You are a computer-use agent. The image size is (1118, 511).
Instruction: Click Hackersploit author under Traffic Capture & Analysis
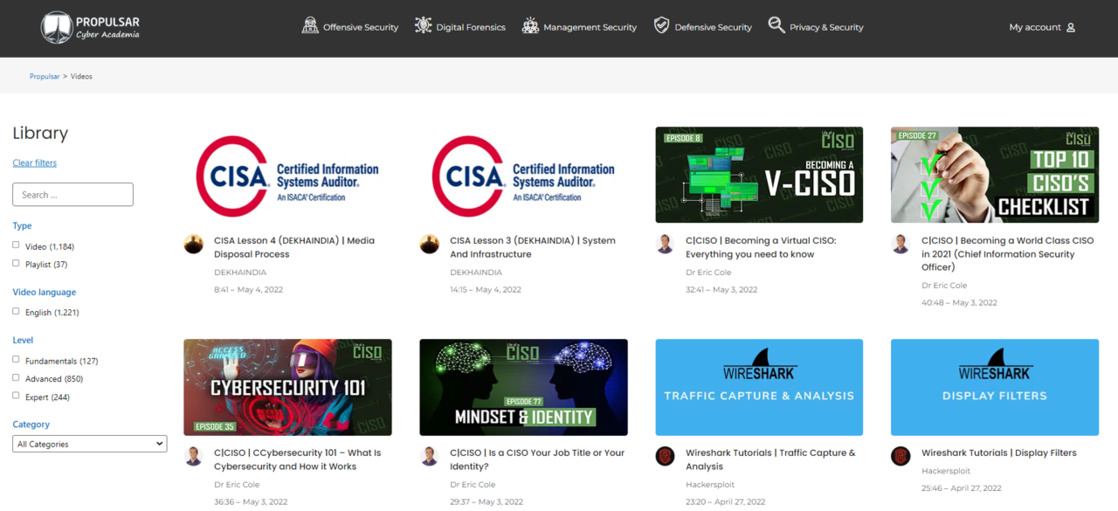pyautogui.click(x=710, y=484)
